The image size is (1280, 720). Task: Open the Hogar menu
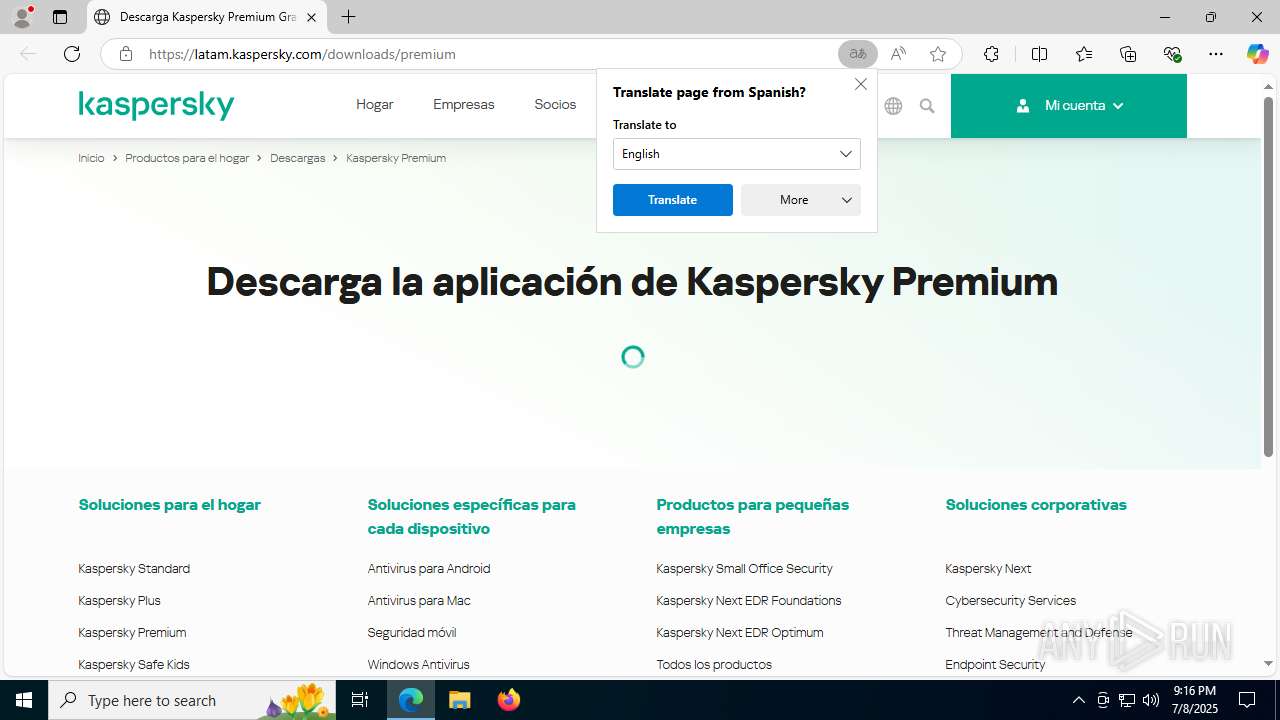(375, 104)
